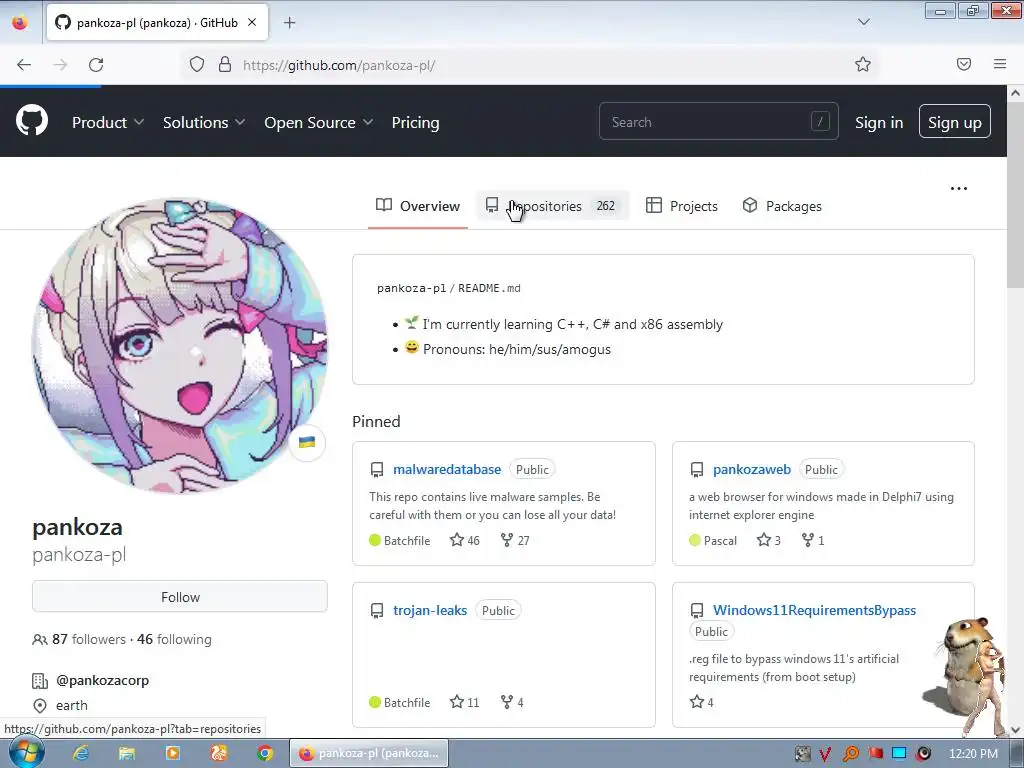The image size is (1024, 768).
Task: Click the Sign in link
Action: tap(879, 122)
